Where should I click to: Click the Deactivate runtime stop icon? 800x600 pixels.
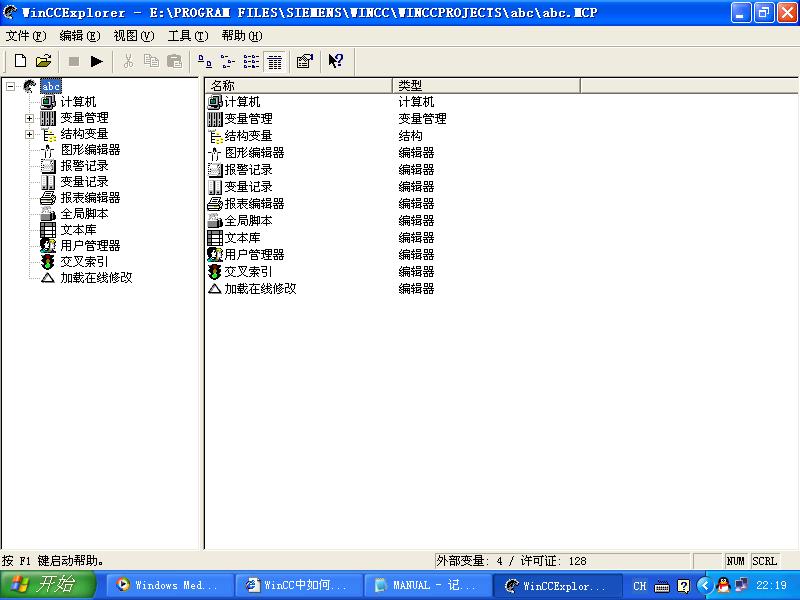point(74,61)
